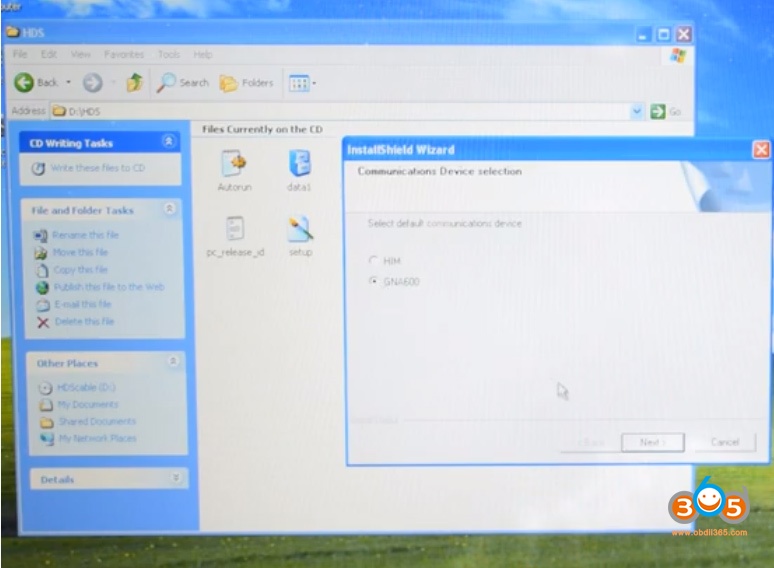The height and width of the screenshot is (568, 774).
Task: Click Rename this file link
Action: click(85, 235)
